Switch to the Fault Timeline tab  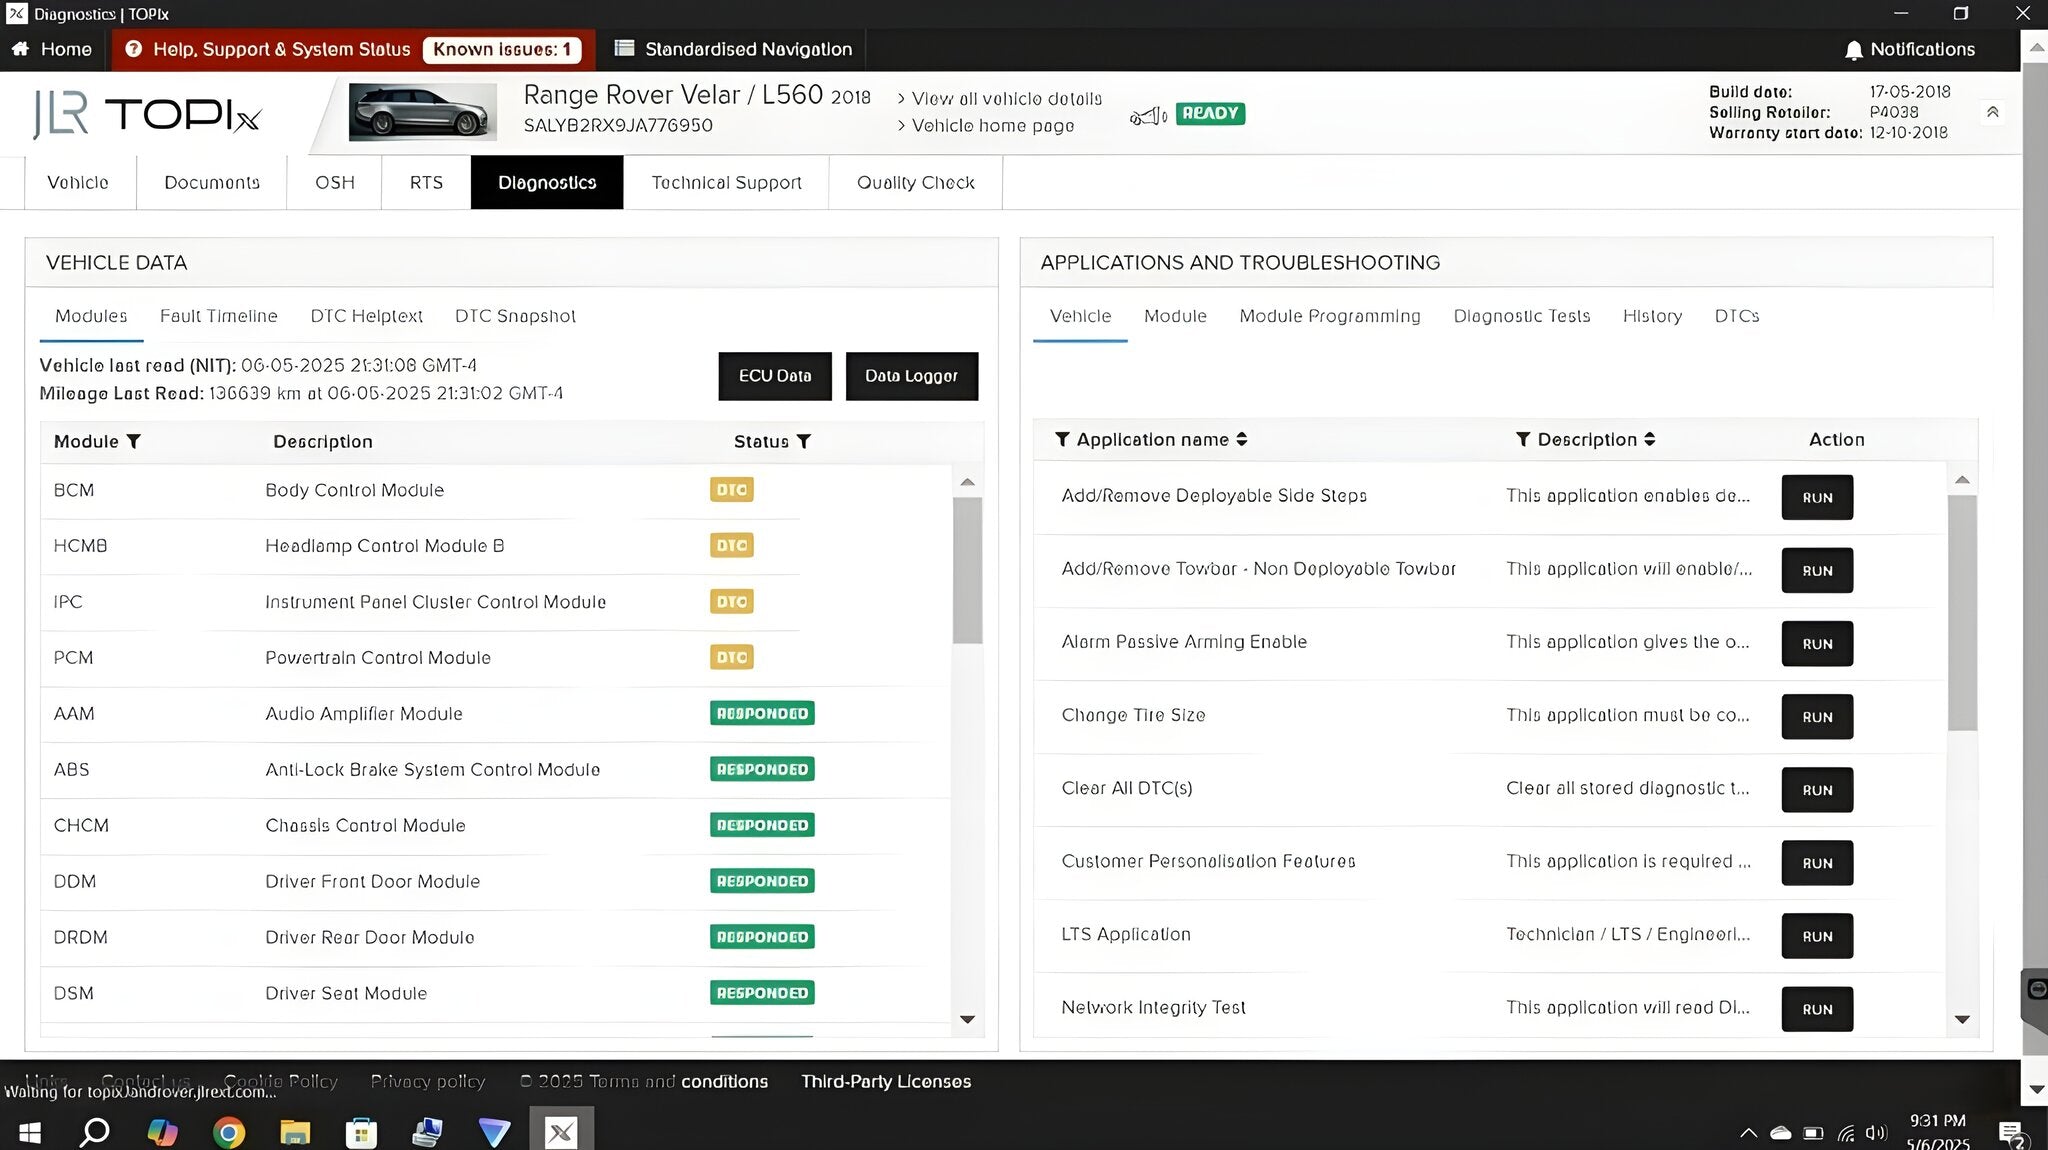coord(218,316)
